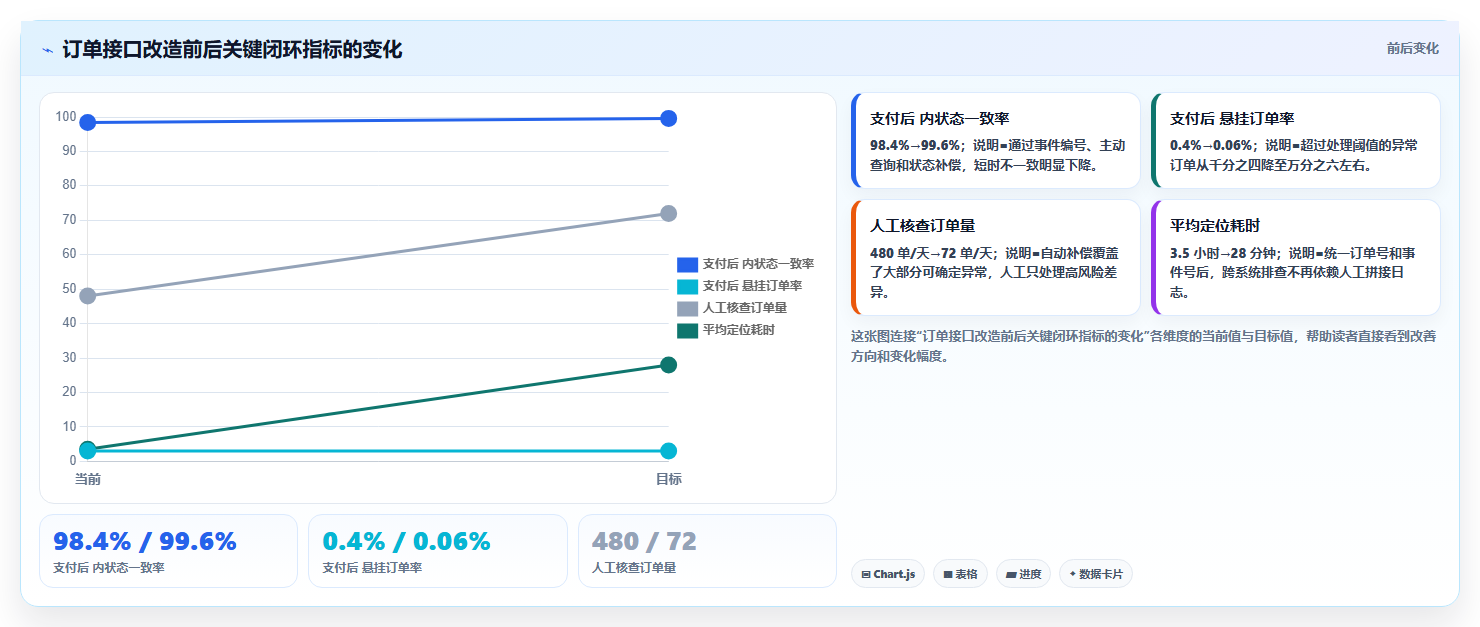The height and width of the screenshot is (627, 1480).
Task: Click the lightning icon beside the page title
Action: (47, 50)
